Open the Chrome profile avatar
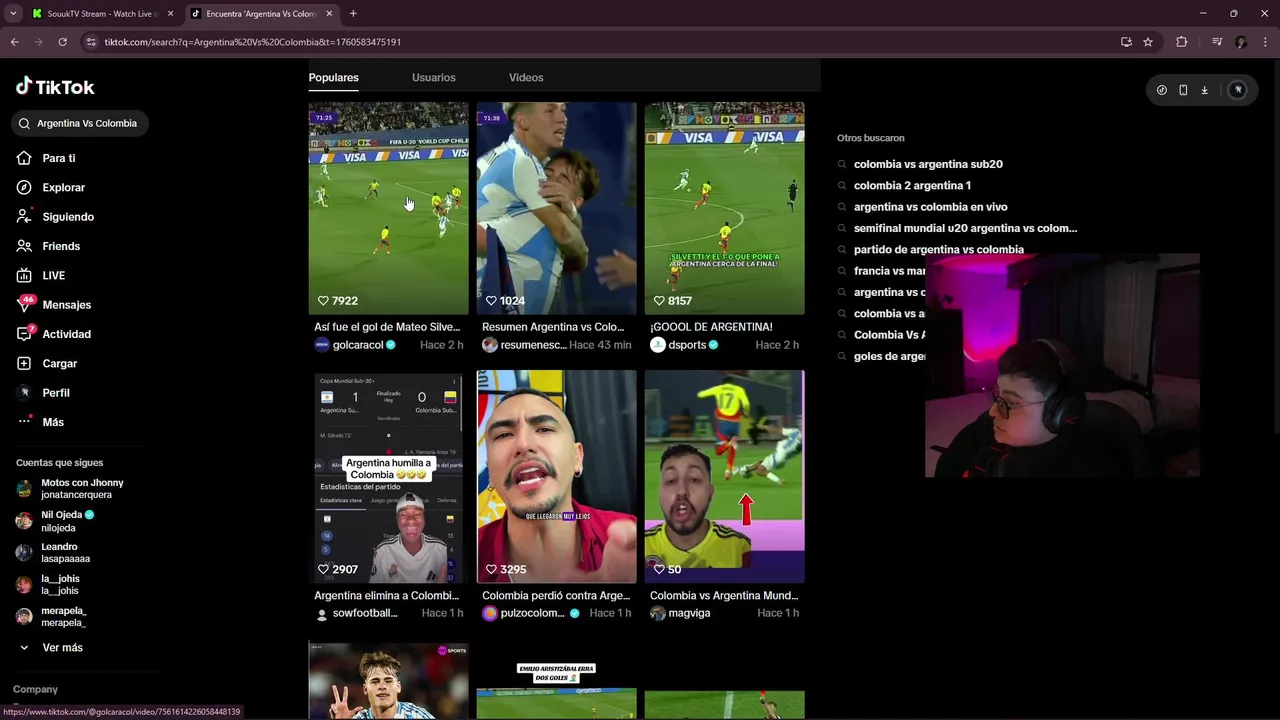Screen dimensions: 1280x720 click(x=1241, y=42)
